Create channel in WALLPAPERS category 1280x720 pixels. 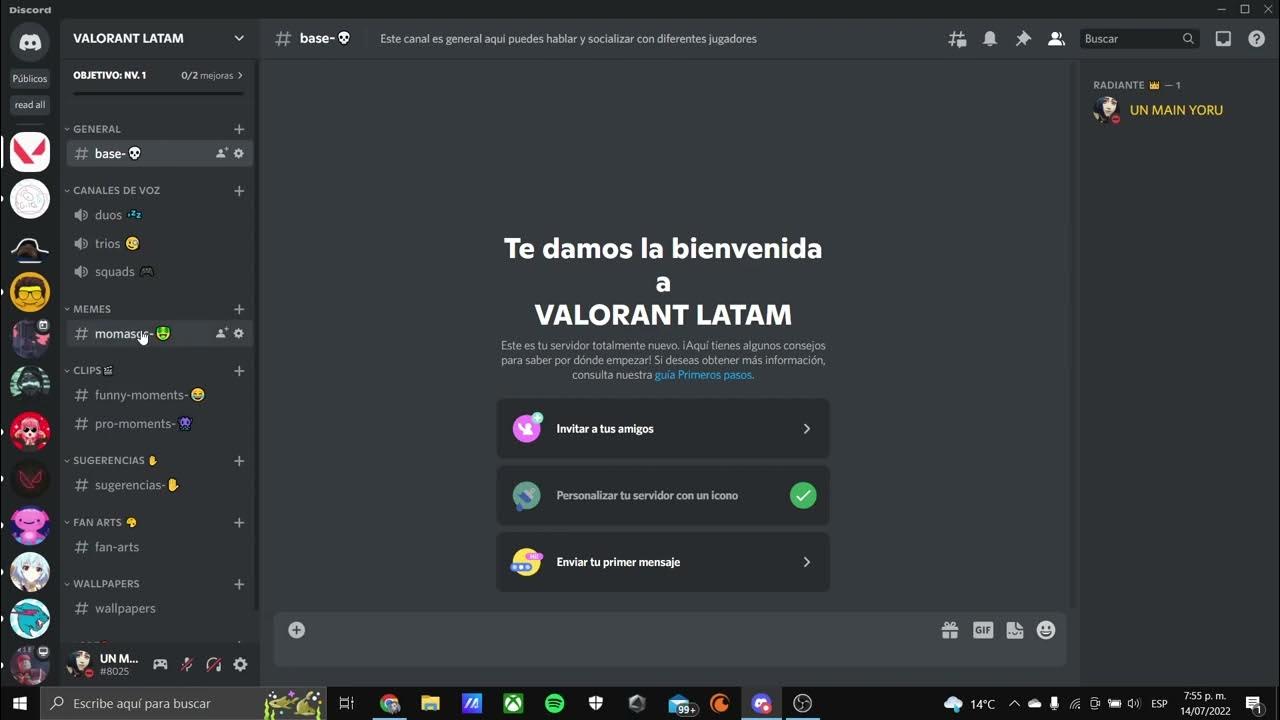coord(239,583)
